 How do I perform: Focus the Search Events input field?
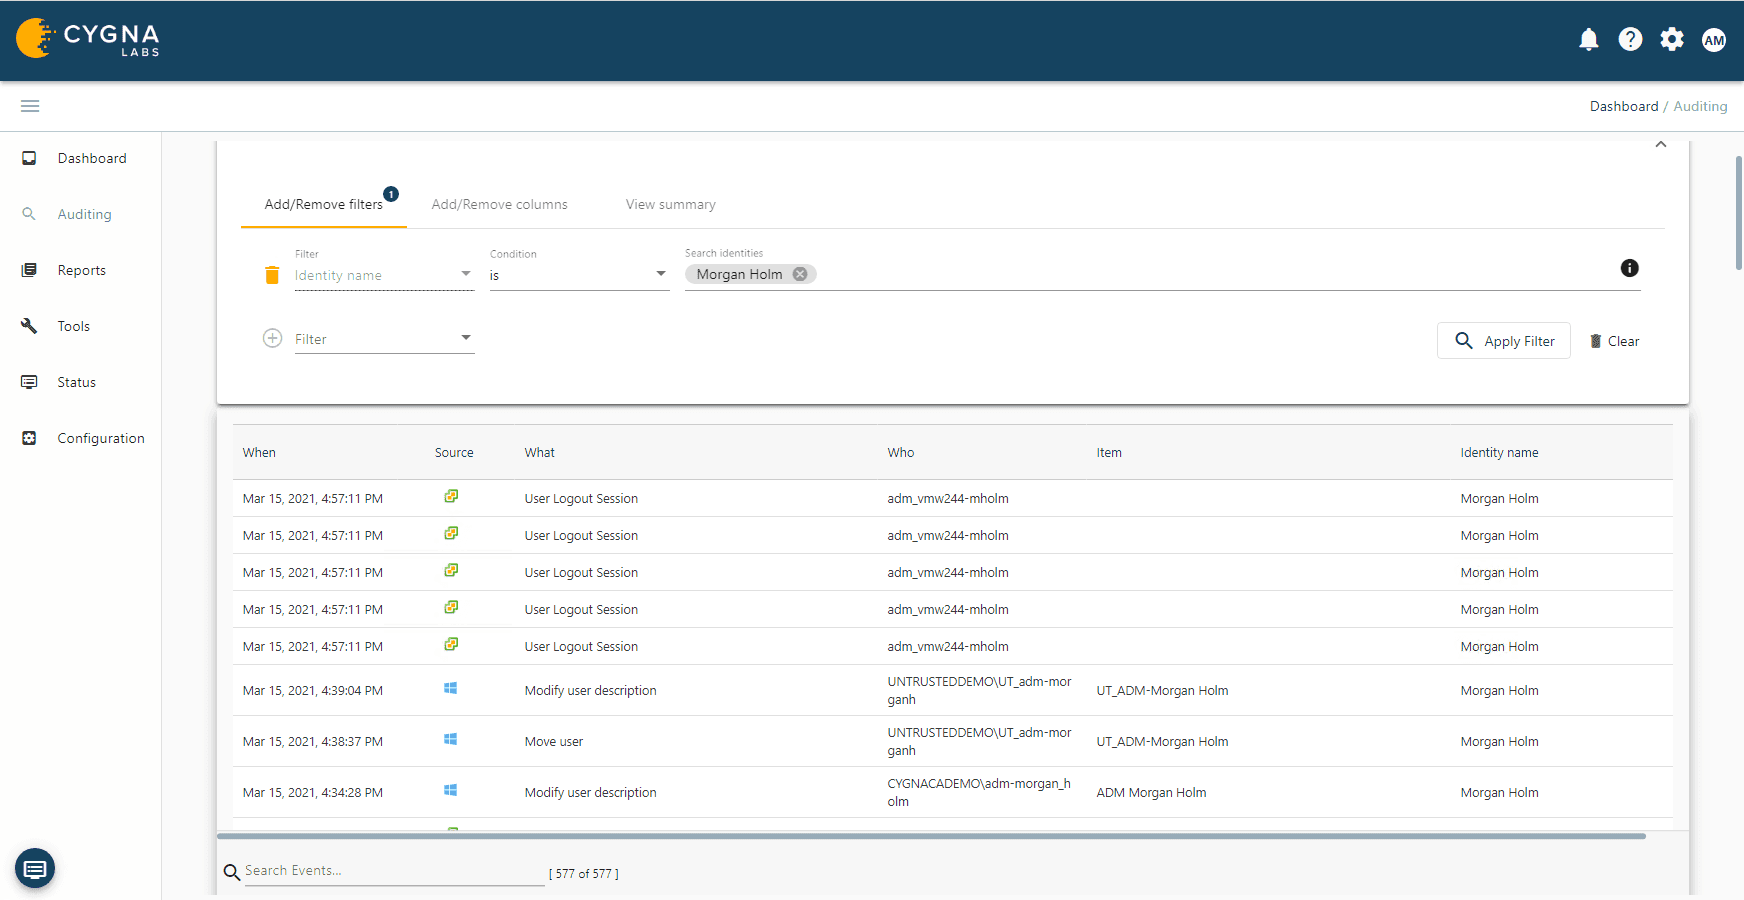393,871
